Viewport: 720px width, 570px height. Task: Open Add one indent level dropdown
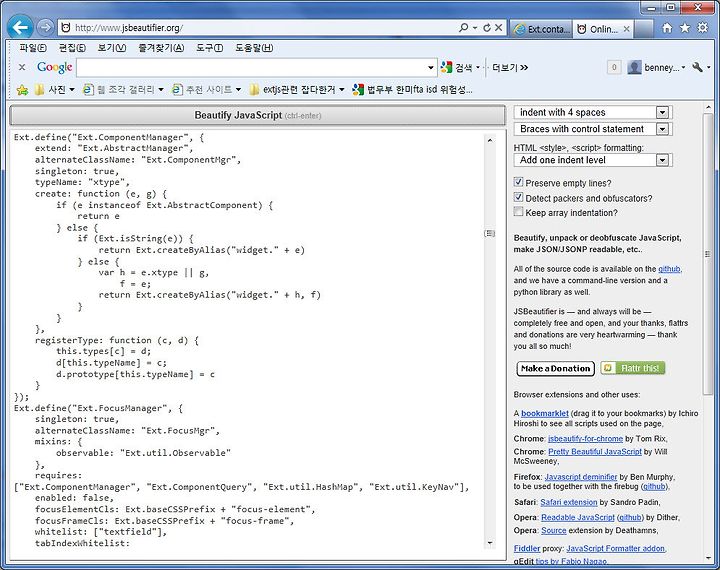coord(593,160)
